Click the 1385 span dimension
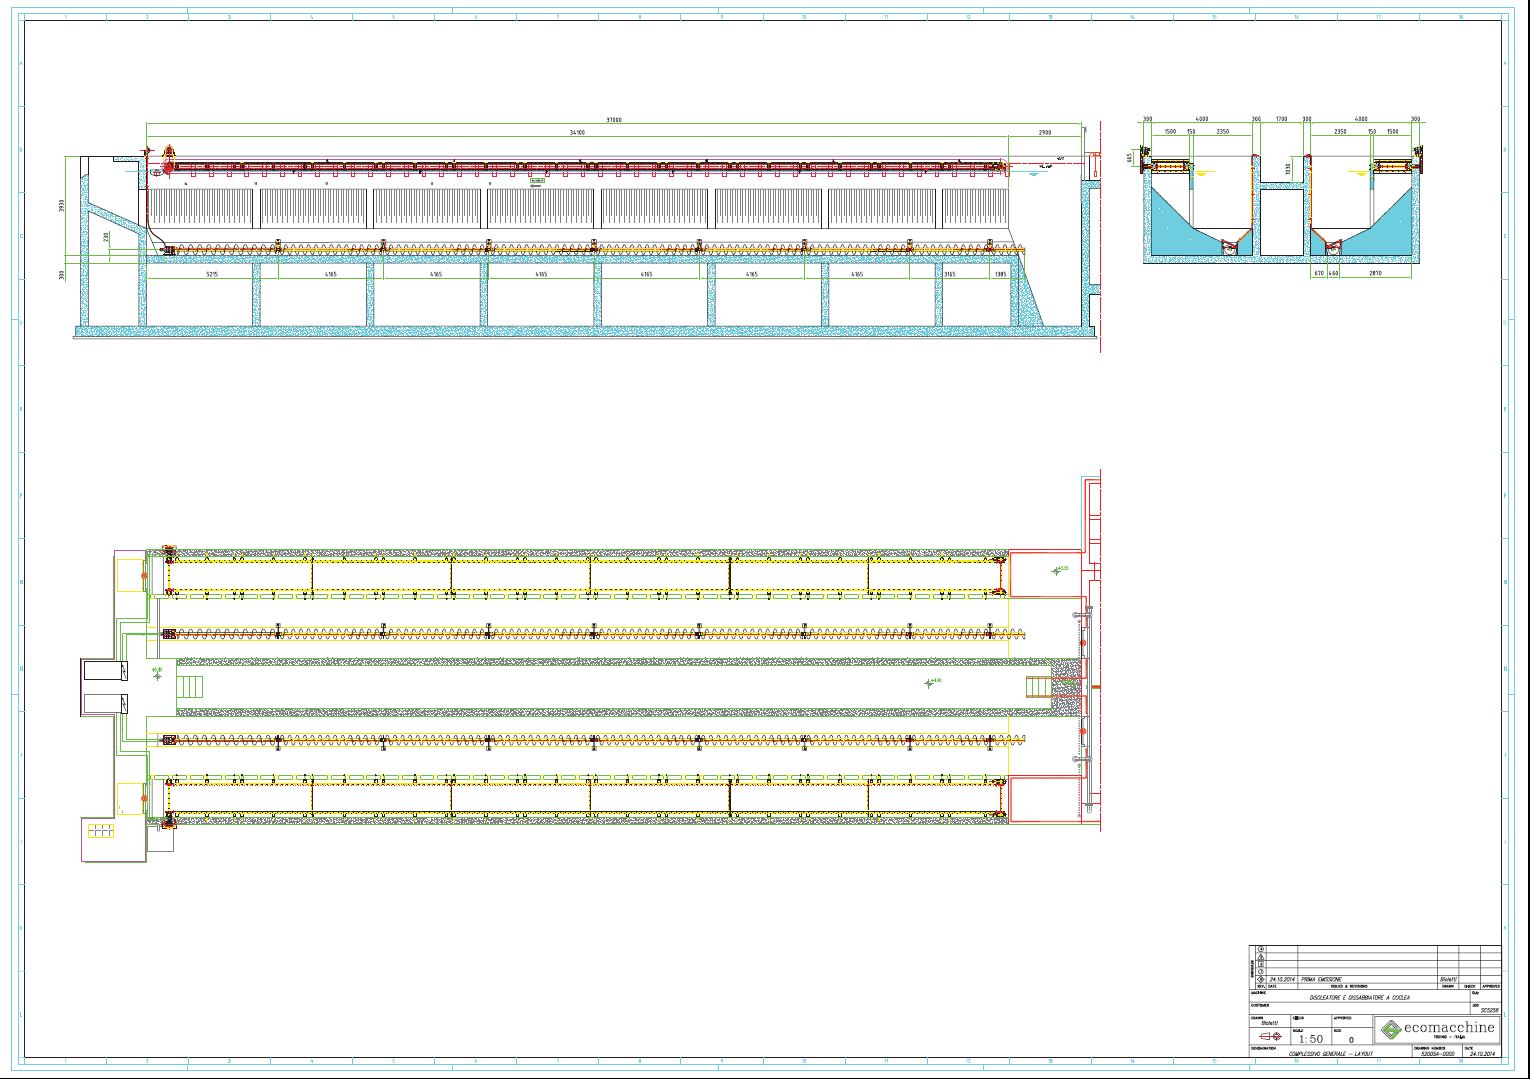The width and height of the screenshot is (1530, 1079). 1000,274
